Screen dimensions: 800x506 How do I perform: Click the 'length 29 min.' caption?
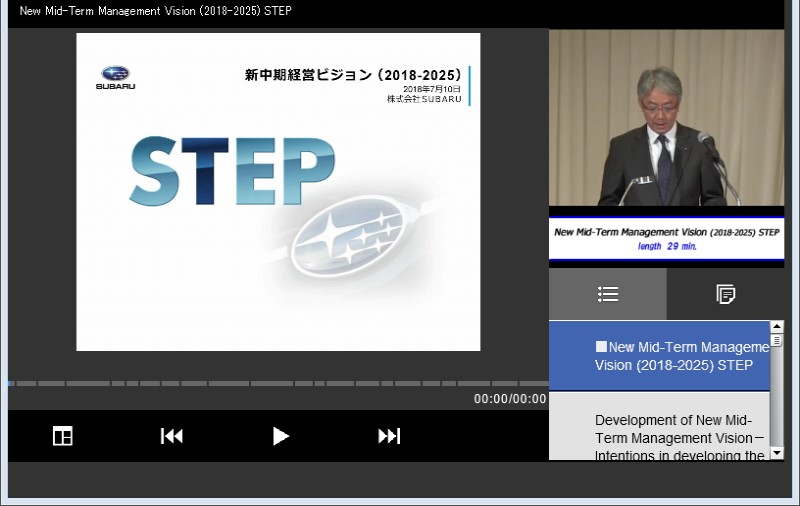[x=667, y=246]
